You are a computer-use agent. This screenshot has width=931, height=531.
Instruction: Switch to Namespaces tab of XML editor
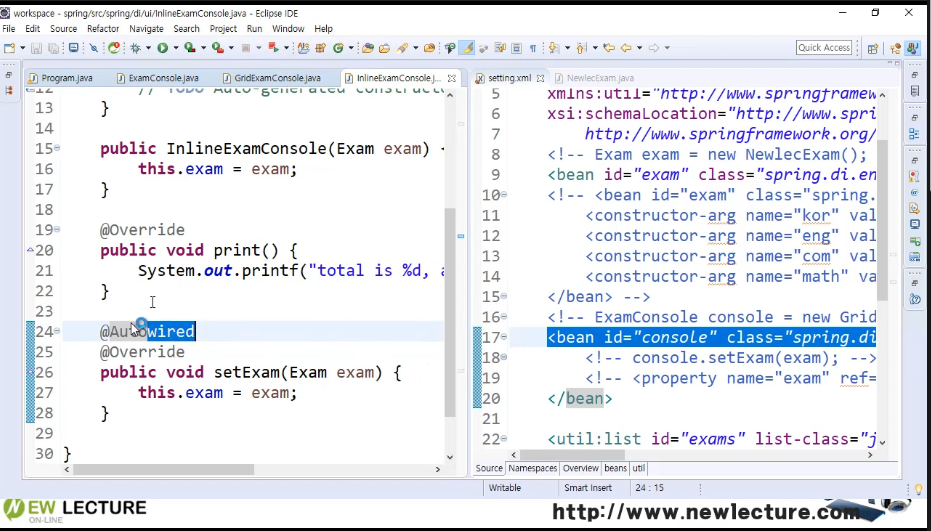[533, 468]
